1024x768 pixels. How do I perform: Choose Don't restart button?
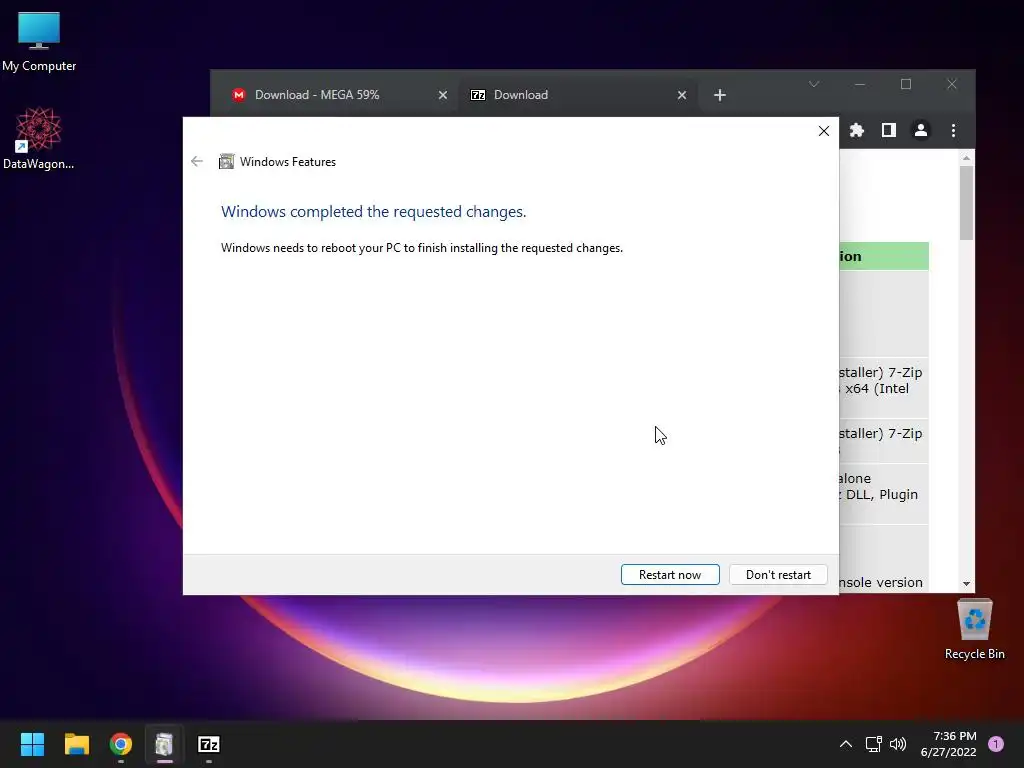tap(778, 575)
